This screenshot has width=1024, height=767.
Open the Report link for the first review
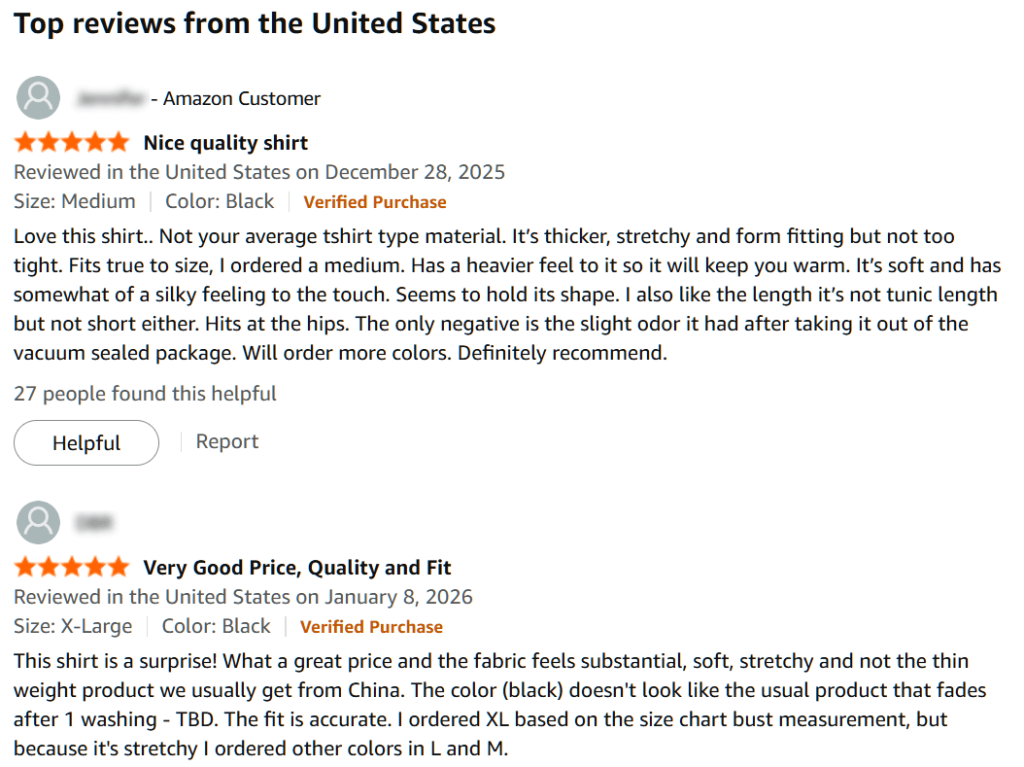pyautogui.click(x=227, y=441)
